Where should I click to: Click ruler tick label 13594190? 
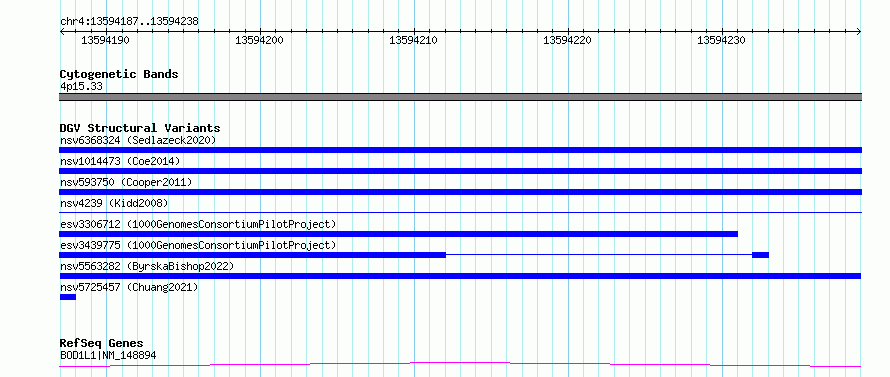[106, 40]
